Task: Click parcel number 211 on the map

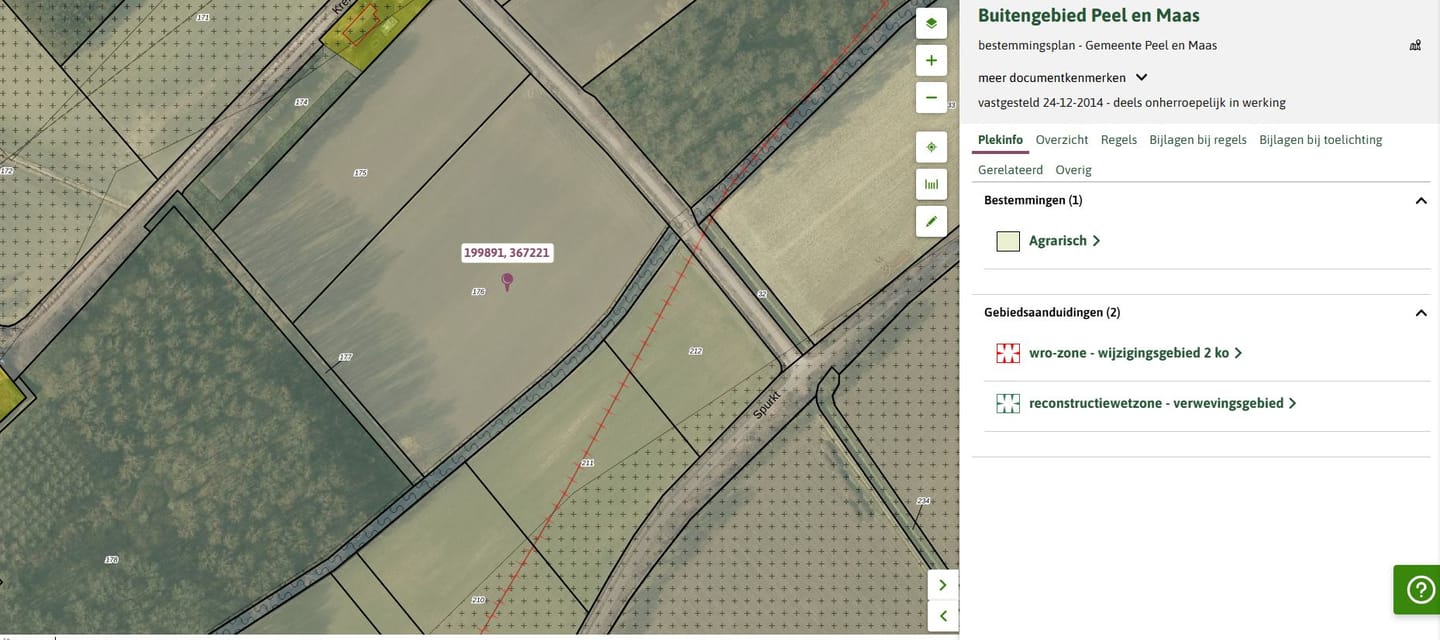Action: tap(587, 463)
